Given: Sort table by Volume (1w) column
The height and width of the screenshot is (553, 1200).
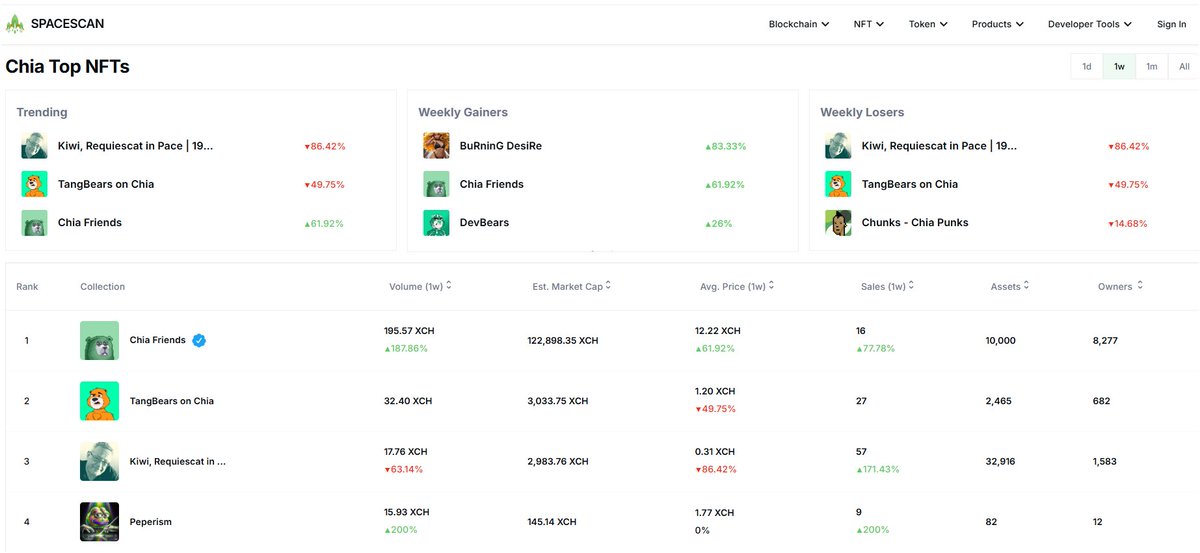Looking at the screenshot, I should pos(421,286).
